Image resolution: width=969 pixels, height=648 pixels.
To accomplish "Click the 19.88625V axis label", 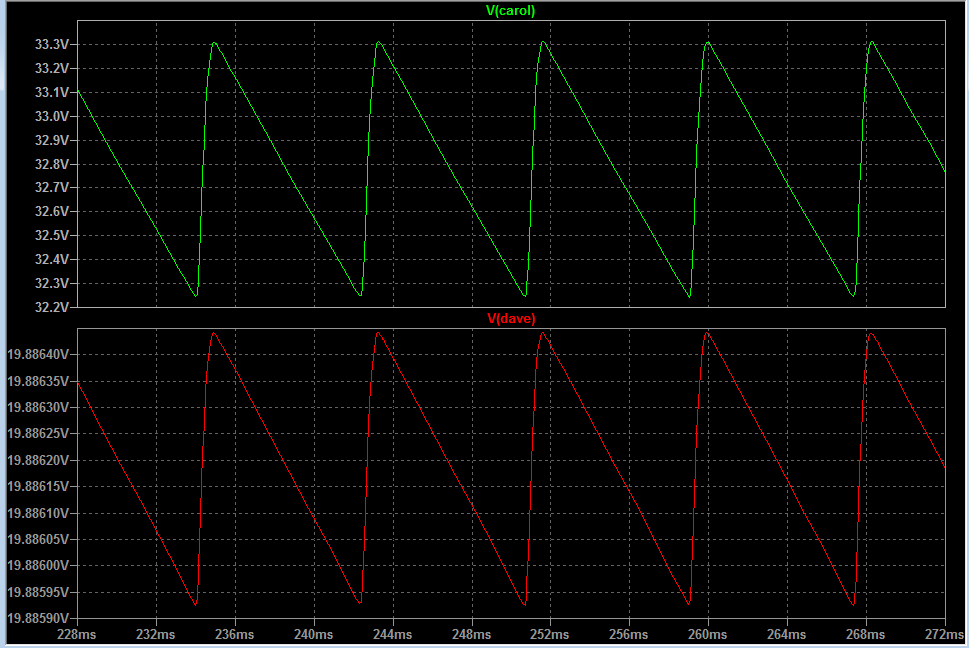I will point(38,434).
